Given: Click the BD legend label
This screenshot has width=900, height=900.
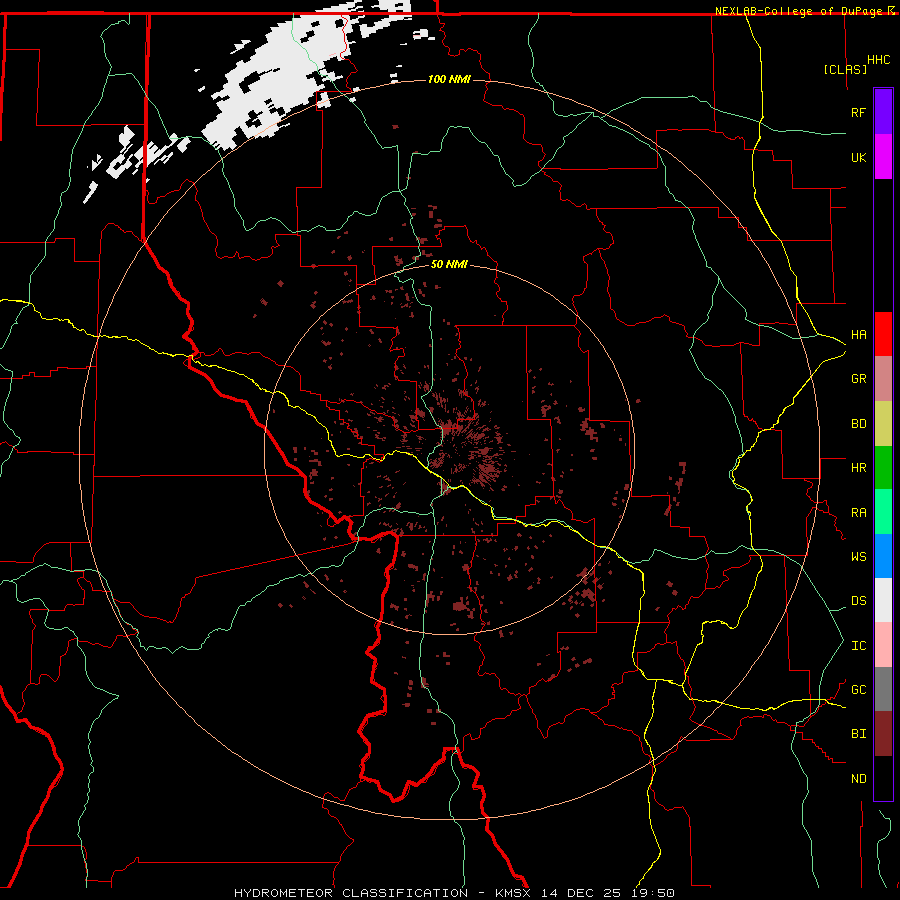Looking at the screenshot, I should [858, 424].
